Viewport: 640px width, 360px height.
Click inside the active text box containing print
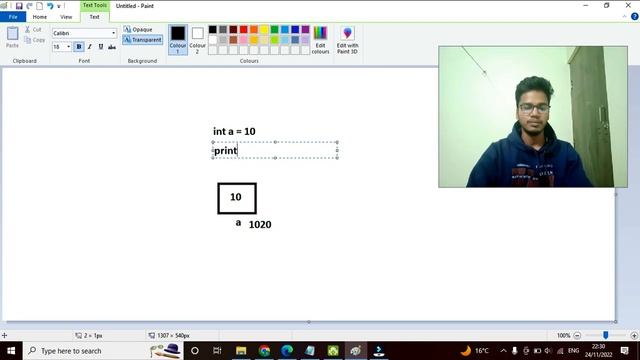tap(275, 150)
